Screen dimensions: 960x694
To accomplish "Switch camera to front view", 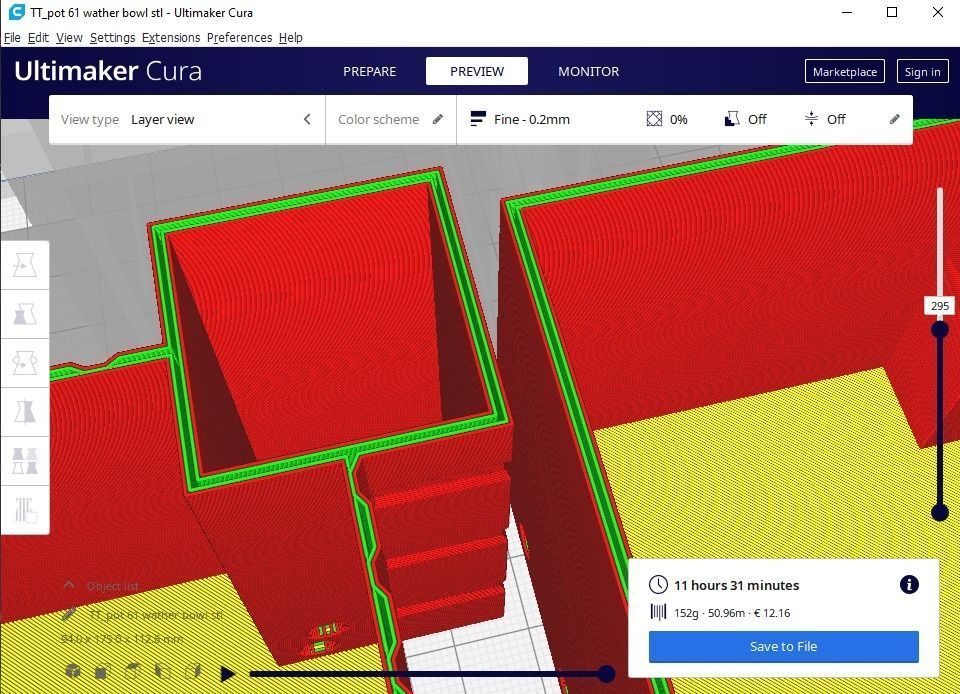I will coord(102,672).
